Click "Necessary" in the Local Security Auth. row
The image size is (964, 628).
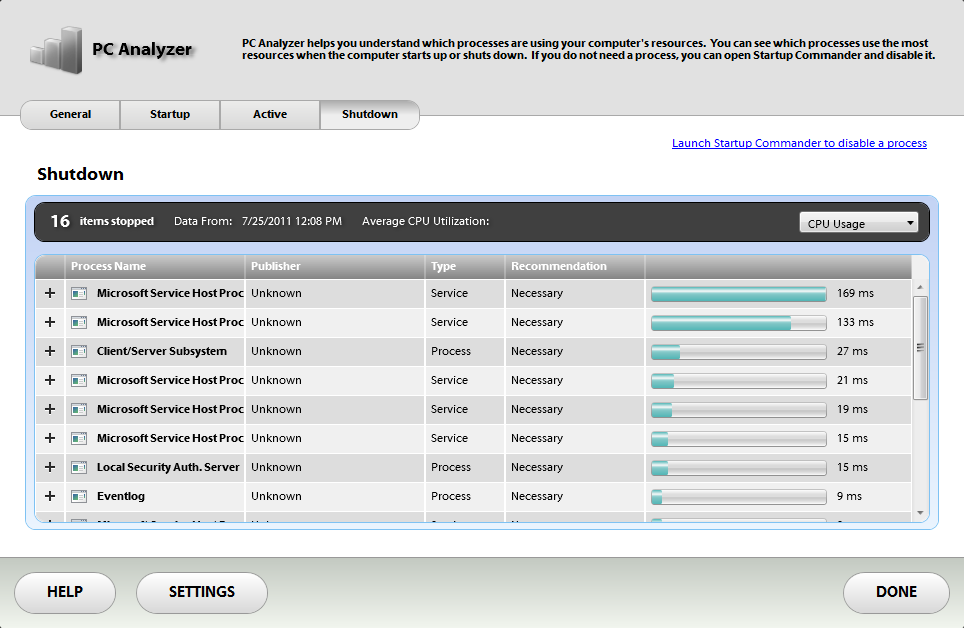tap(537, 467)
